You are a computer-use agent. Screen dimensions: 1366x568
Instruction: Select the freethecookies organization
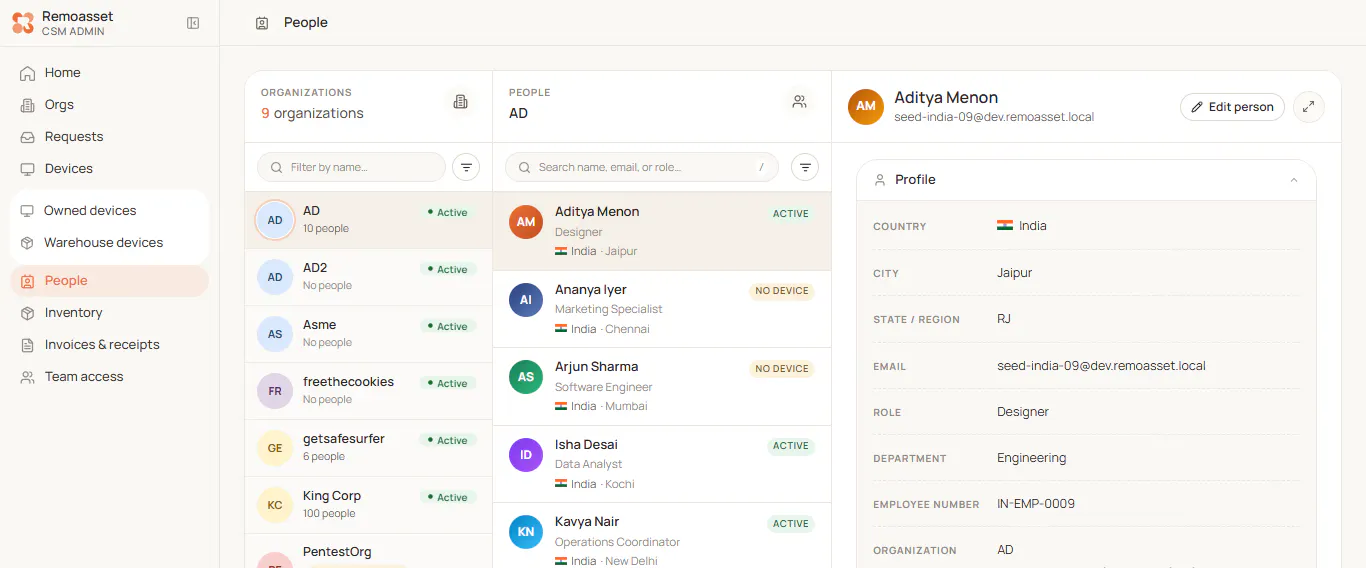368,391
